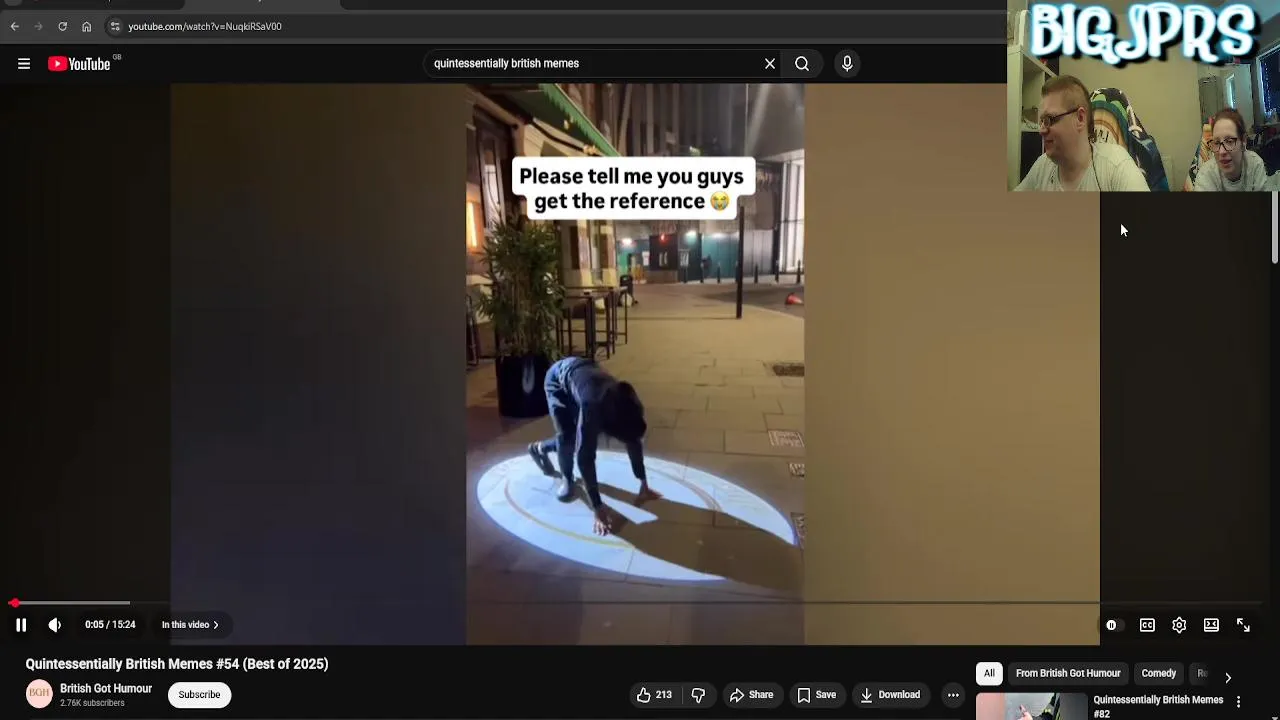Show more filter chips with the arrow
This screenshot has height=720, width=1280.
(x=1228, y=677)
